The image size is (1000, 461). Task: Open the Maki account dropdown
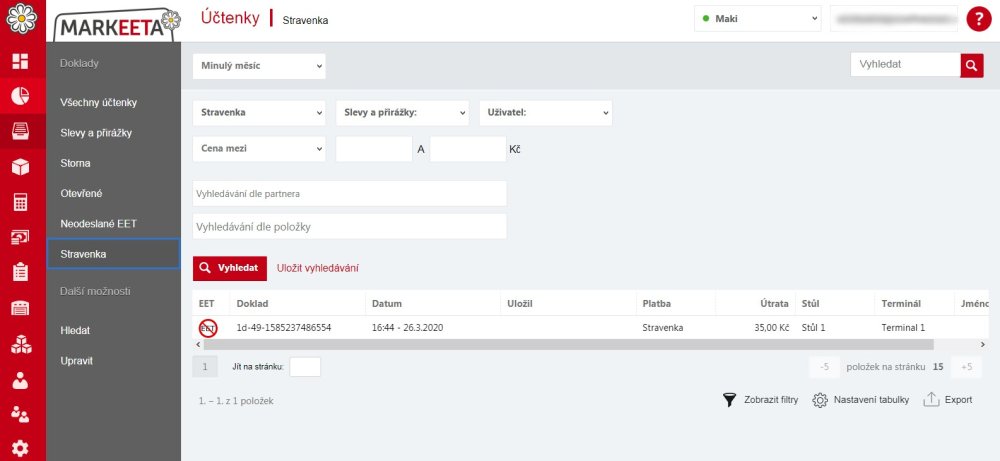(759, 19)
